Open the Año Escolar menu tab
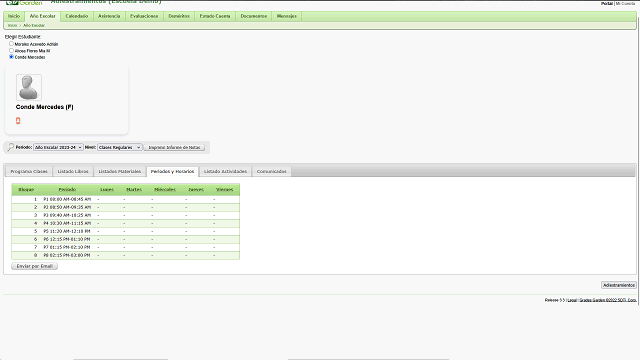640x360 pixels. [42, 16]
